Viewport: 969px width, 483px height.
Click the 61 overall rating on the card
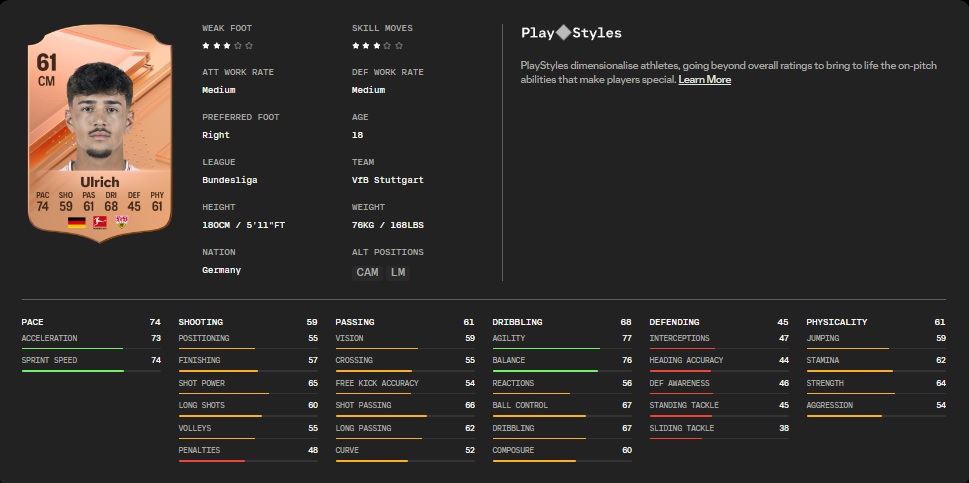pyautogui.click(x=46, y=62)
